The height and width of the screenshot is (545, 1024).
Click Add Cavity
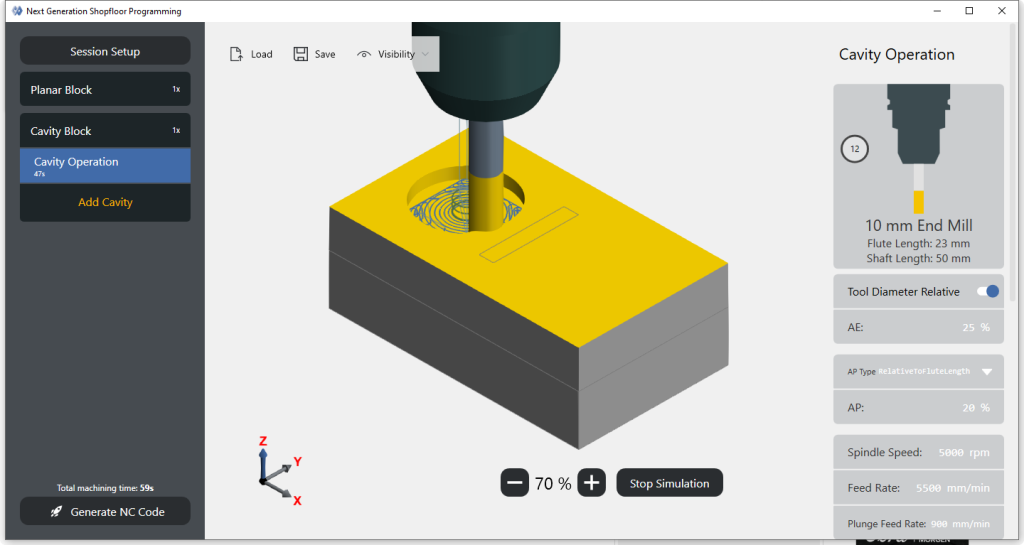(x=105, y=202)
